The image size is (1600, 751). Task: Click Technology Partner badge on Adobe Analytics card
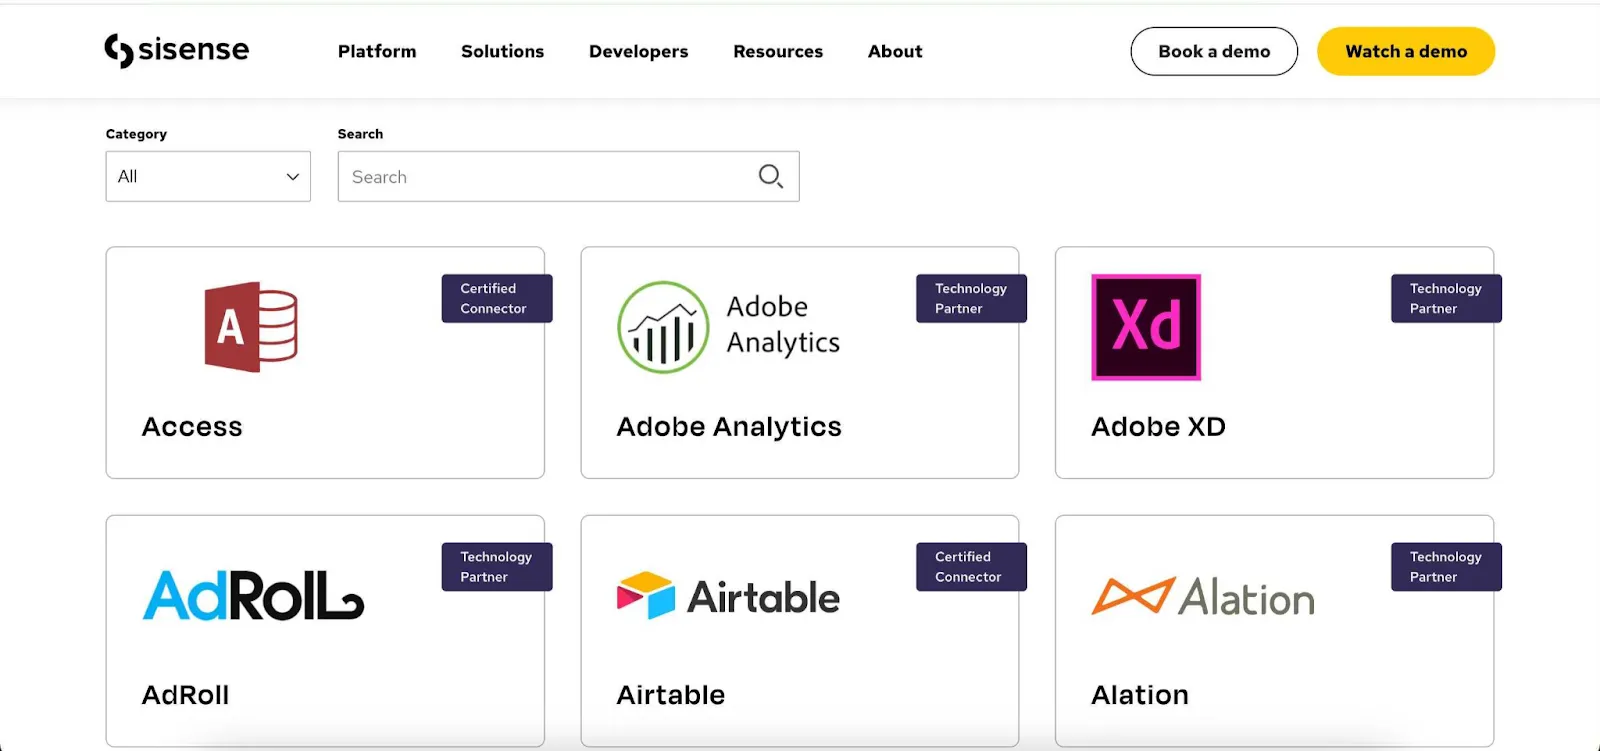point(971,298)
